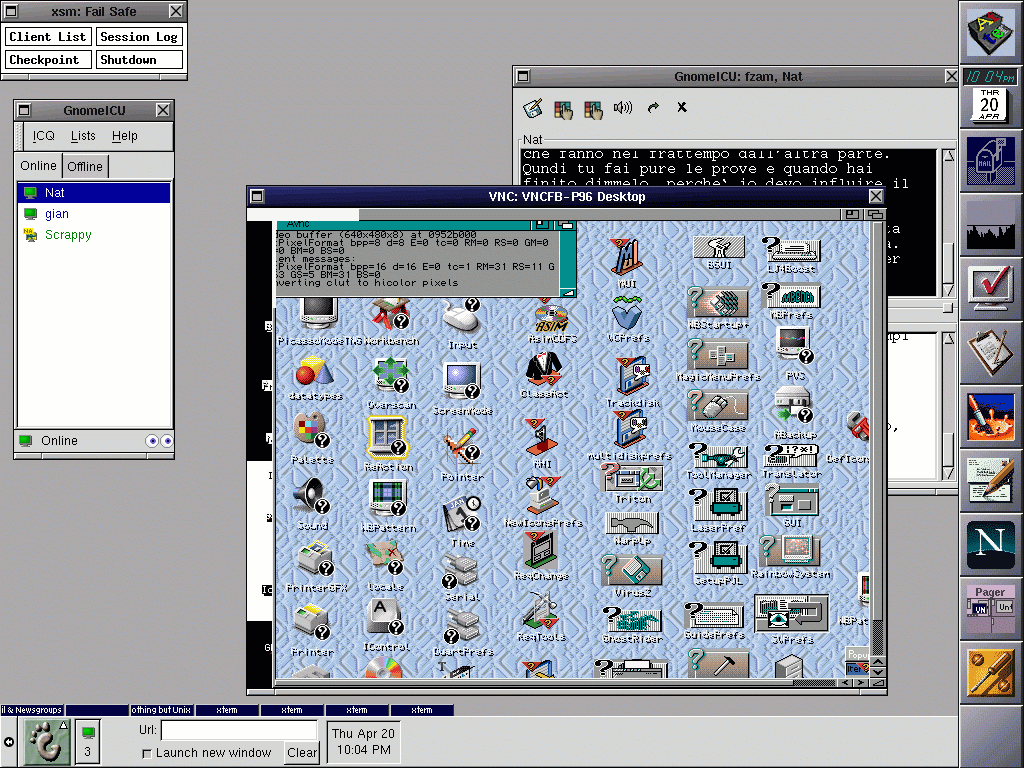Screen dimensions: 1024x768
Task: Select contact Scrappy in the list
Action: coord(68,235)
